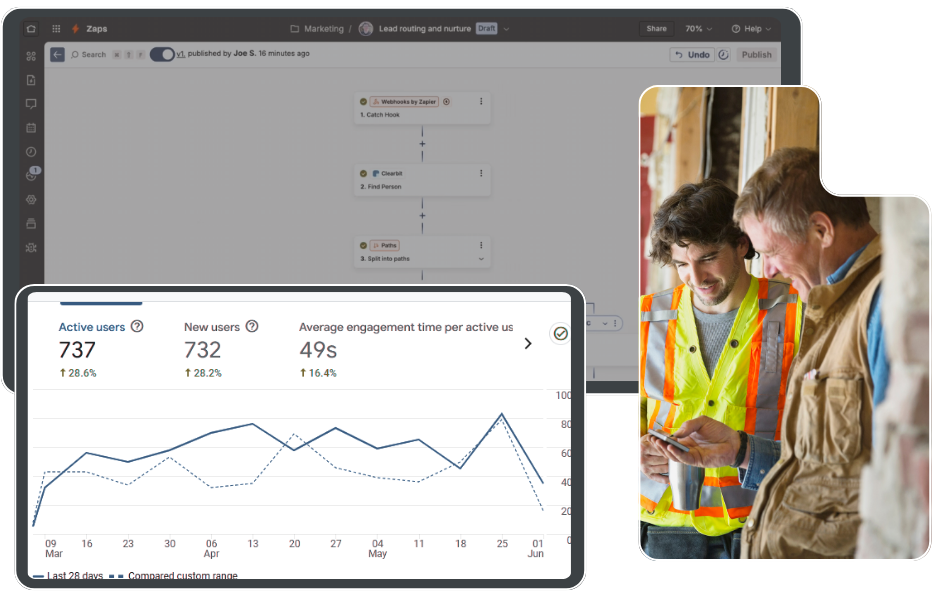Click status checkmark on Find Person step
Viewport: 936px width, 592px height.
point(363,173)
